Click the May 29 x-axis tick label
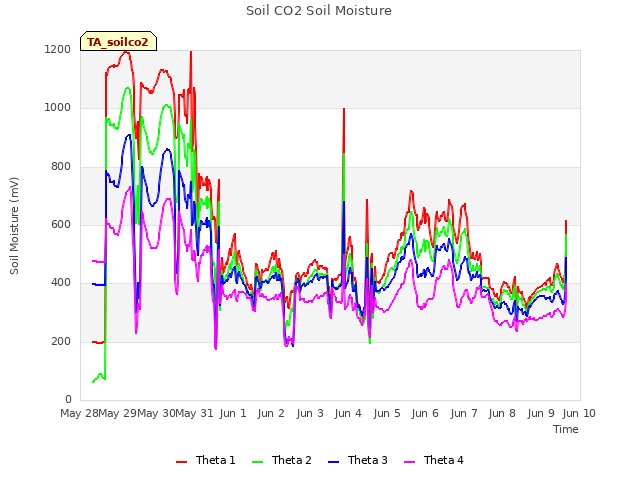This screenshot has width=640, height=480. coord(118,413)
